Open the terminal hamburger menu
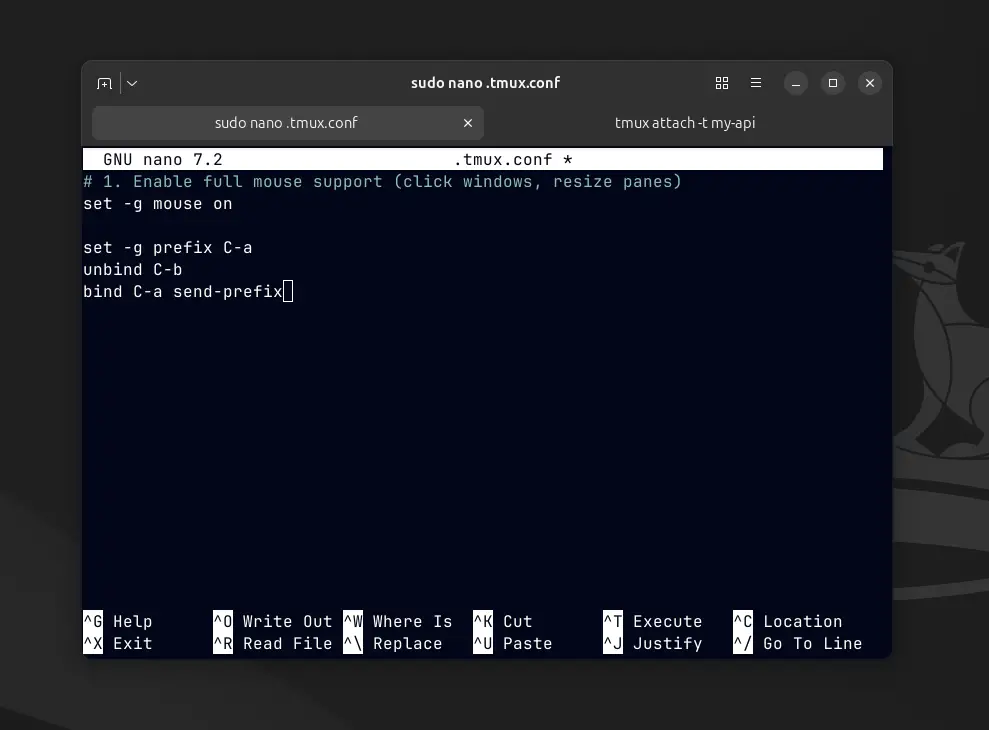 756,83
